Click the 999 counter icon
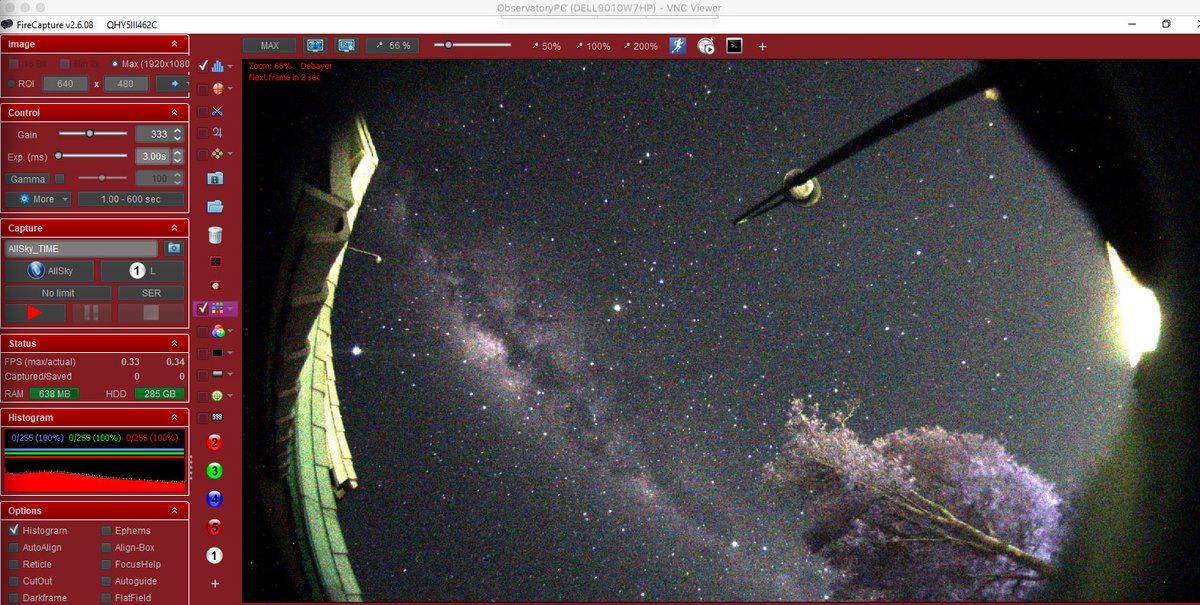Image resolution: width=1200 pixels, height=605 pixels. click(216, 417)
